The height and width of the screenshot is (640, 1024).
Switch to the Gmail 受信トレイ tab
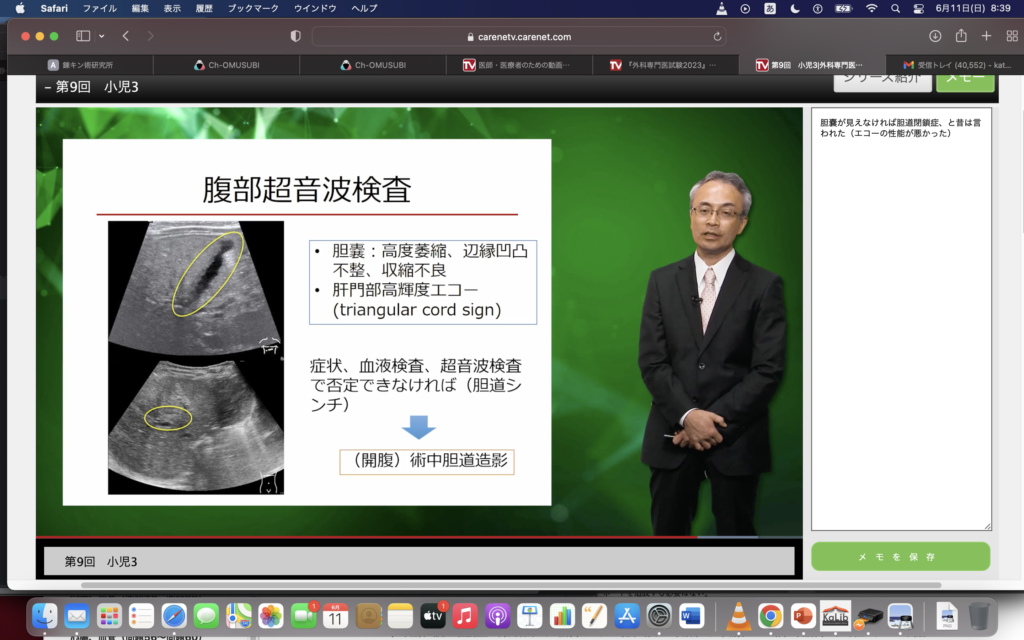pos(955,65)
